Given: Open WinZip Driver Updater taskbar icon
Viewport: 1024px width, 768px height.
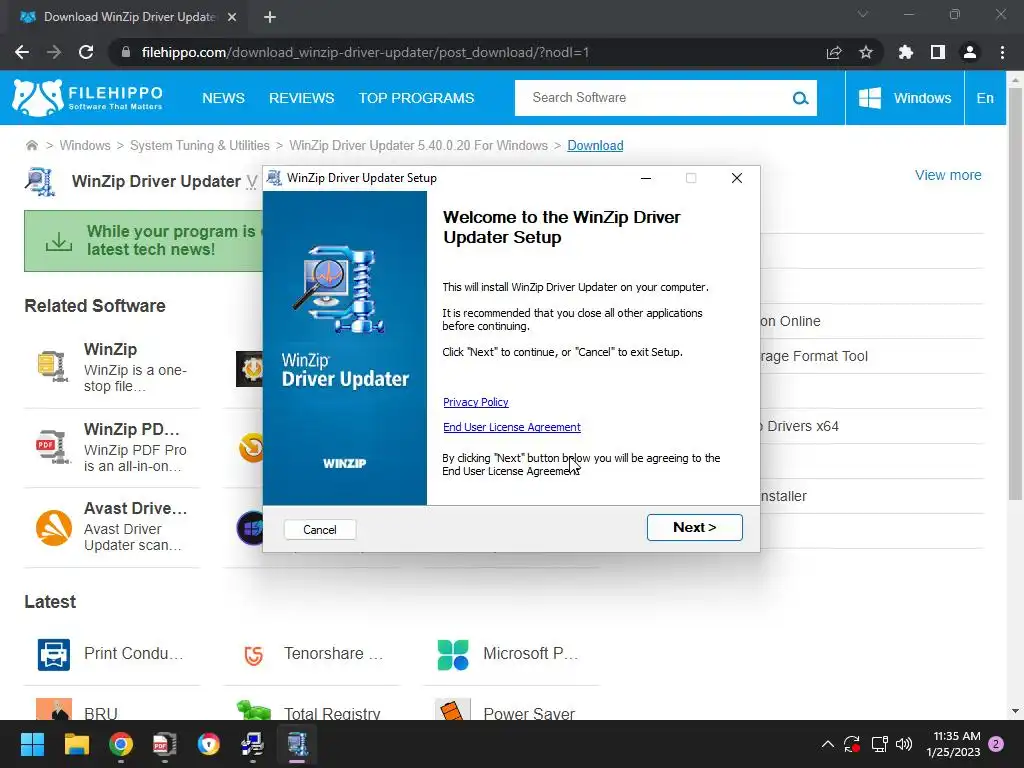Looking at the screenshot, I should (x=297, y=744).
